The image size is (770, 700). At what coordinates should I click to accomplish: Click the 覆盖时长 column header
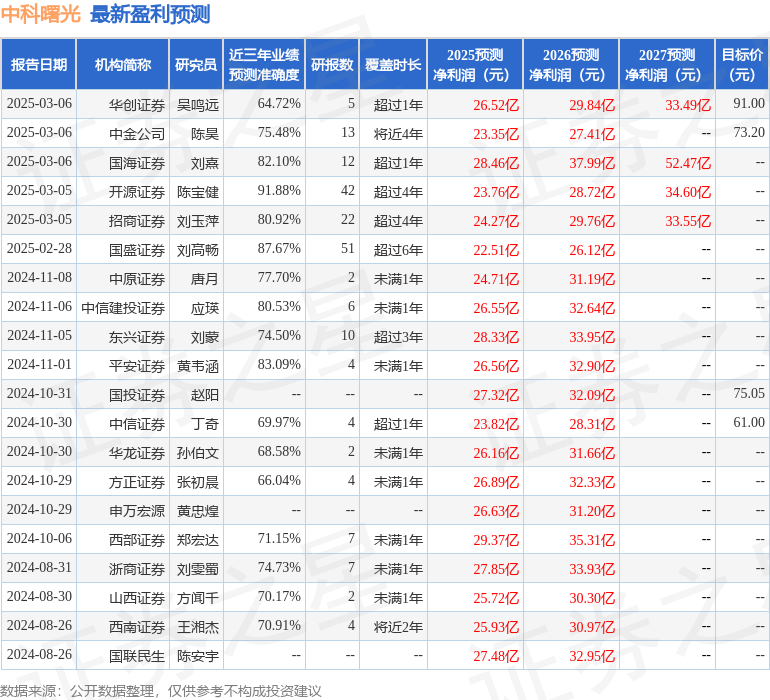pyautogui.click(x=393, y=64)
